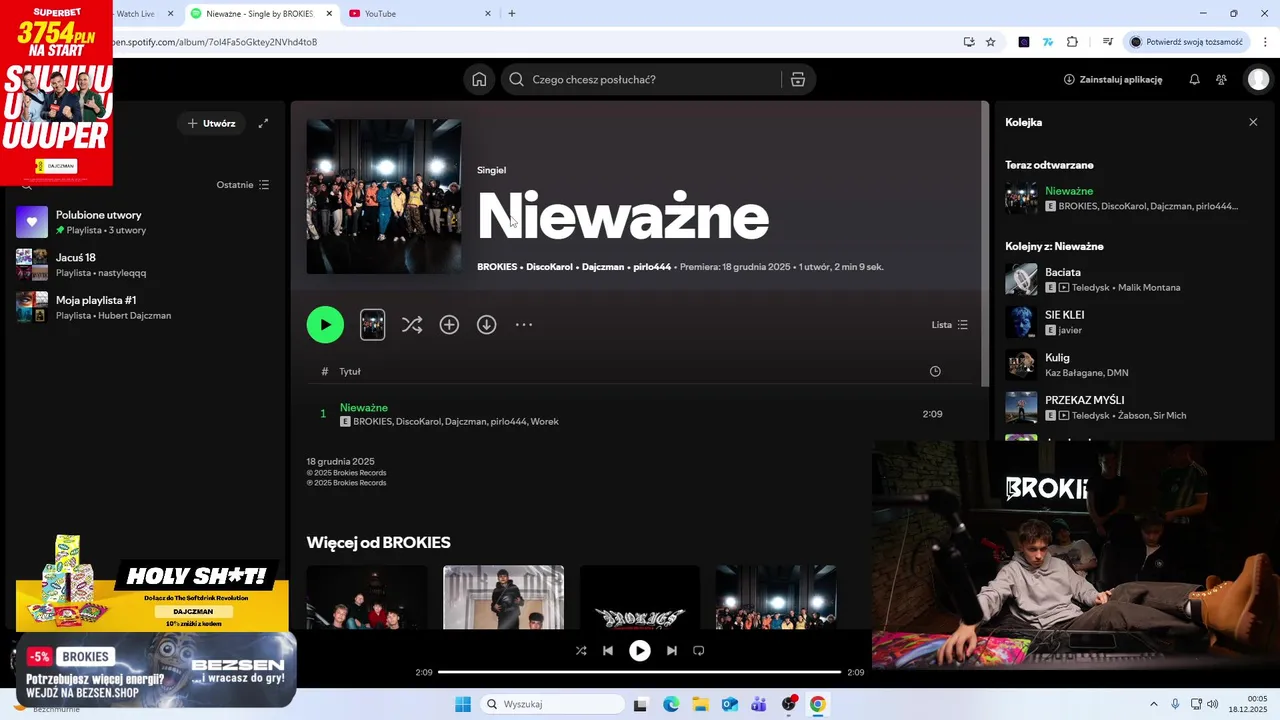Open 'Więcej od BROKIES' section heading
This screenshot has width=1280, height=720.
click(x=378, y=542)
